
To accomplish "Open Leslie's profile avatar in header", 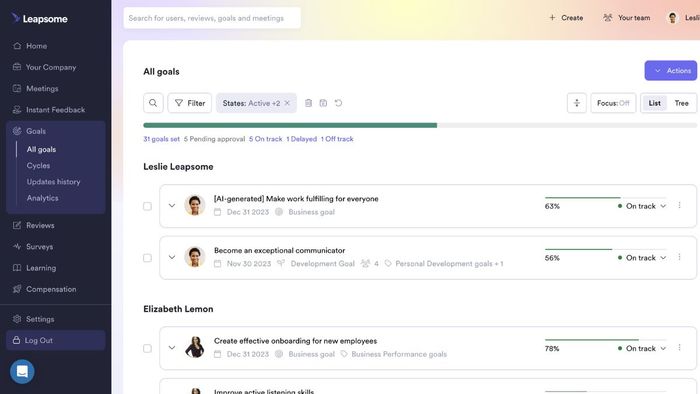I will point(672,18).
